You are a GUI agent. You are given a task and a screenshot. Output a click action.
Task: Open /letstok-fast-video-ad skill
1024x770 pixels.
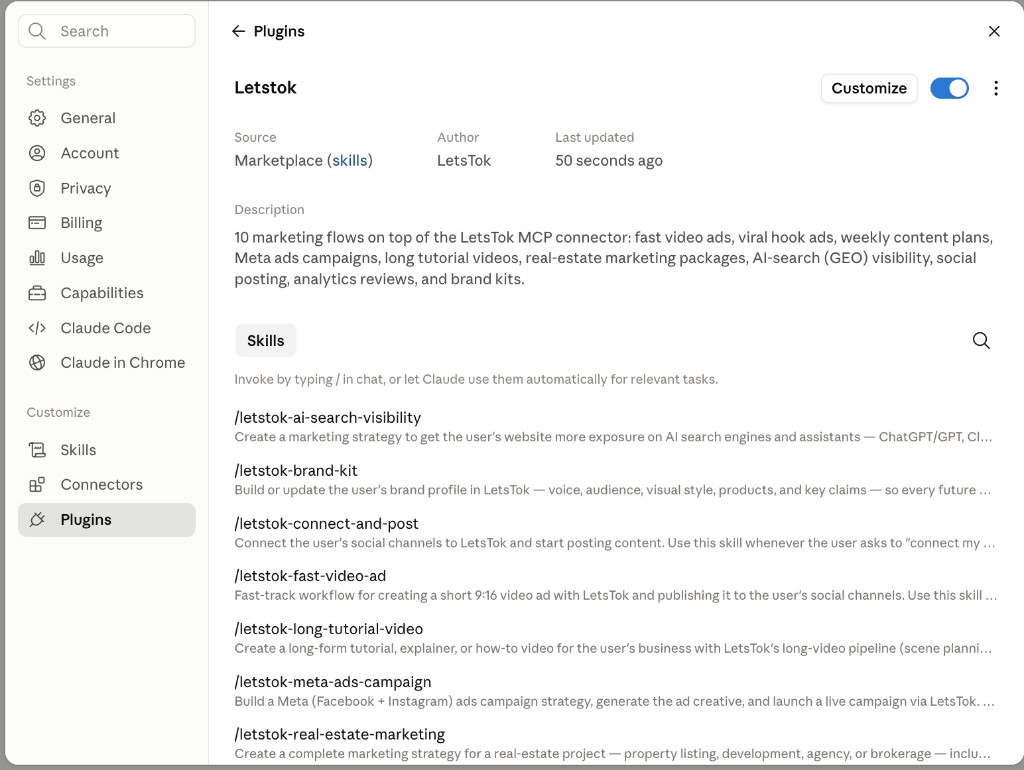(x=615, y=585)
